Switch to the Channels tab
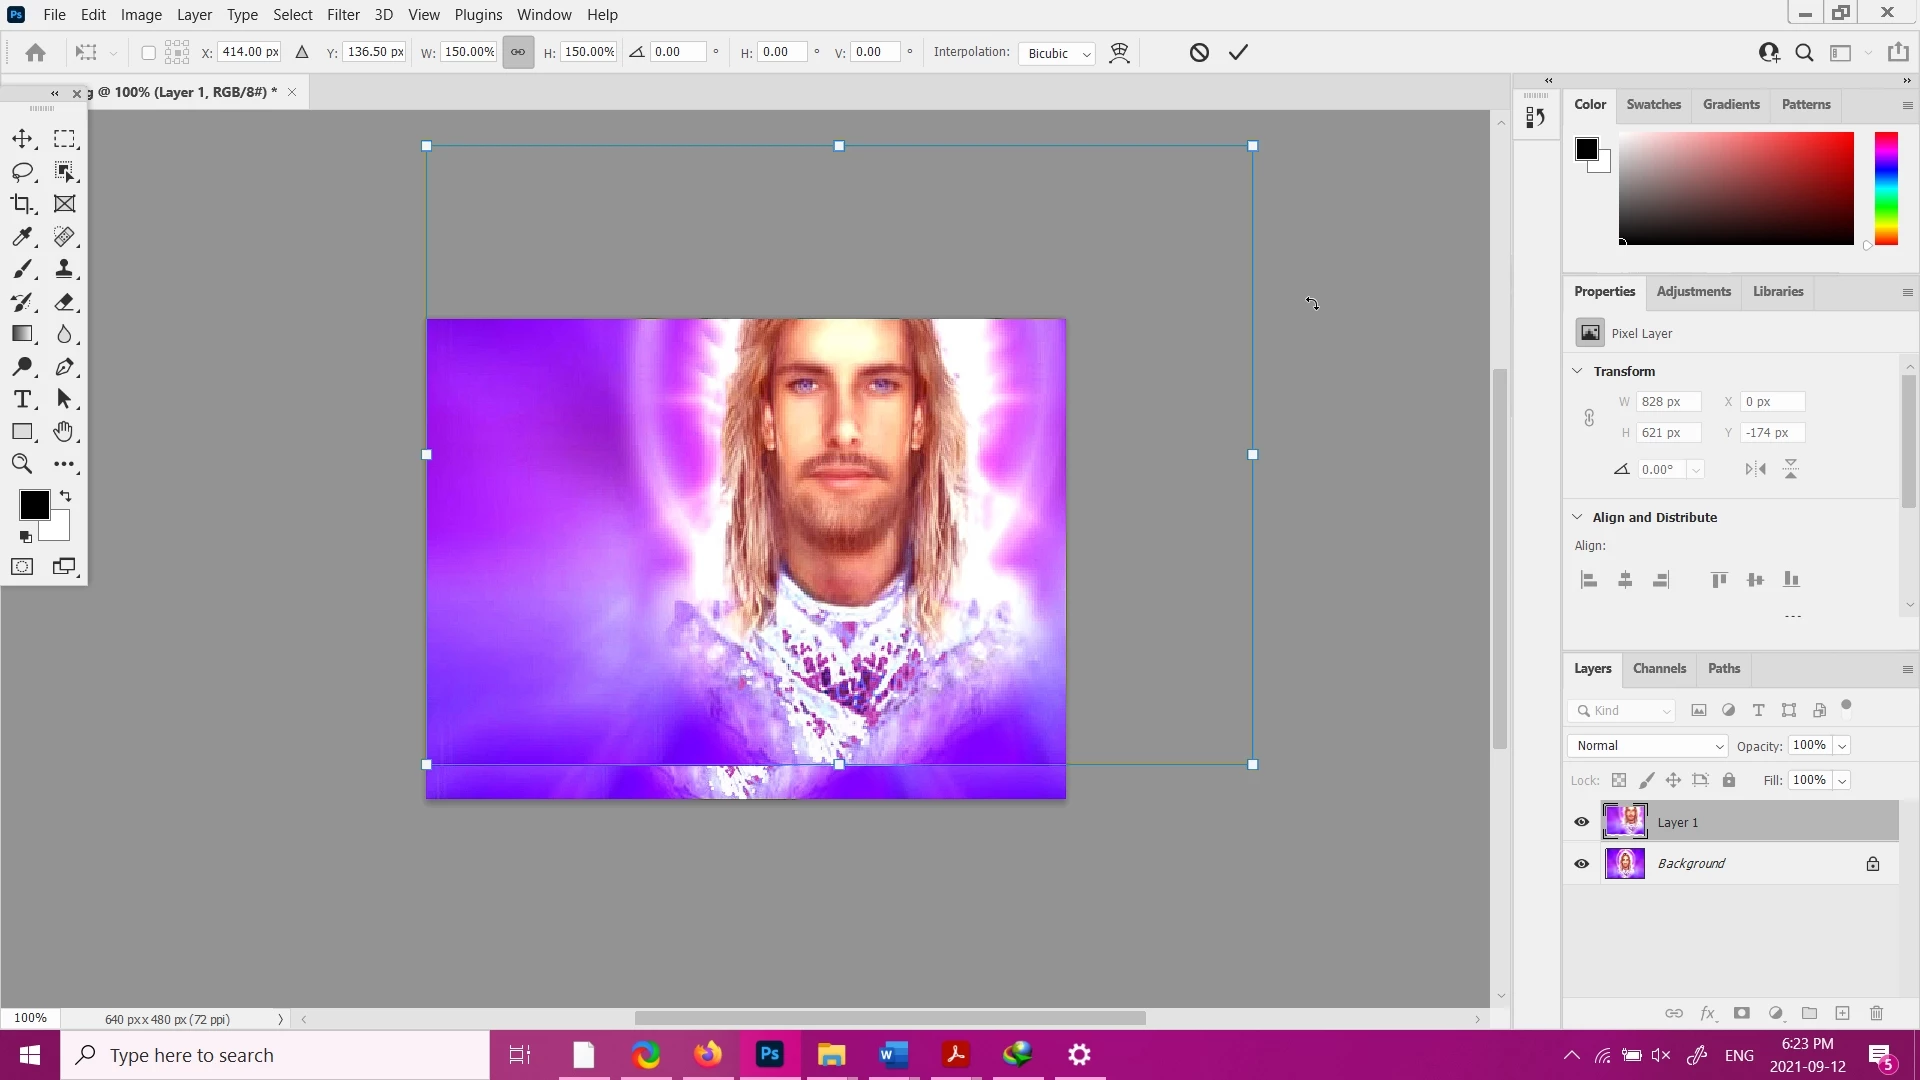Image resolution: width=1920 pixels, height=1080 pixels. click(x=1659, y=669)
